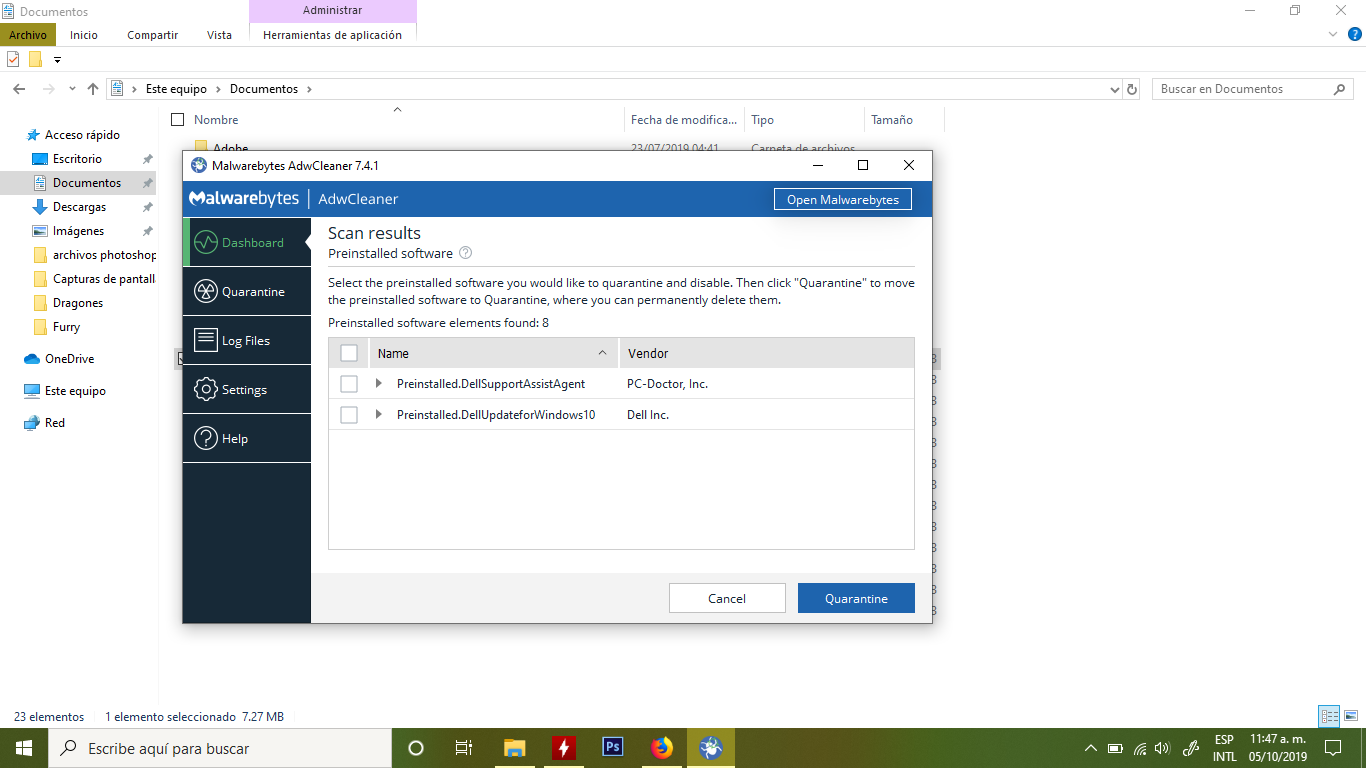Open Task View on the taskbar
Image resolution: width=1366 pixels, height=768 pixels.
pyautogui.click(x=464, y=748)
